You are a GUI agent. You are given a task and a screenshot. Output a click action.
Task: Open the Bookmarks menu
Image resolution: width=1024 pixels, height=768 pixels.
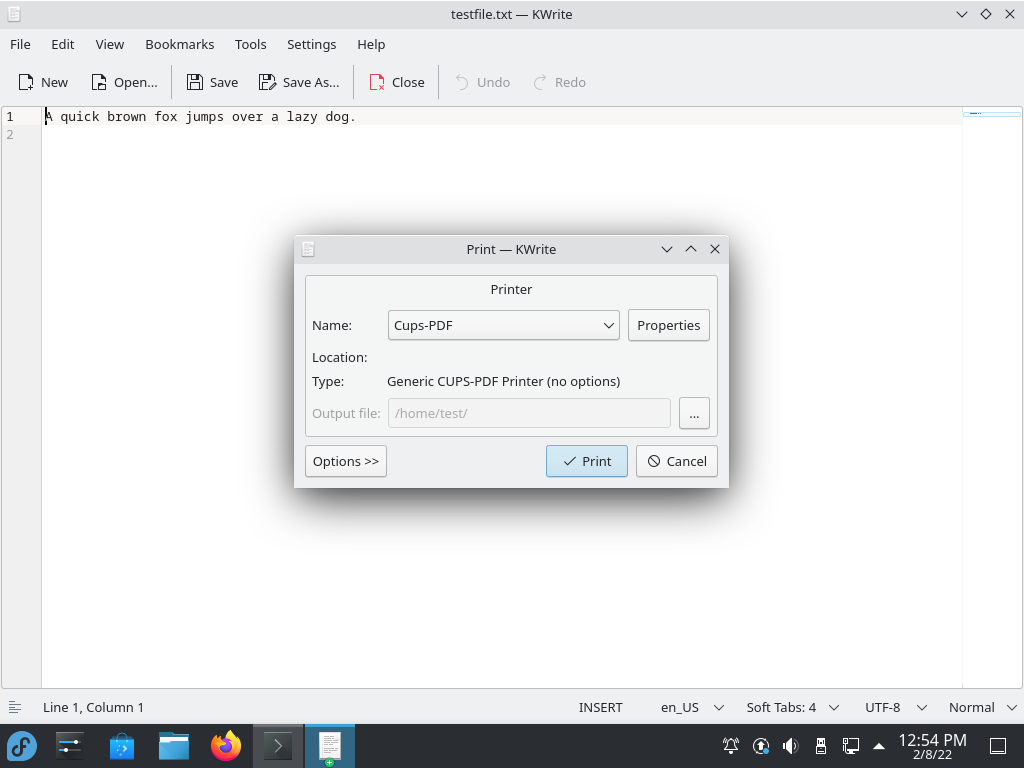click(180, 44)
